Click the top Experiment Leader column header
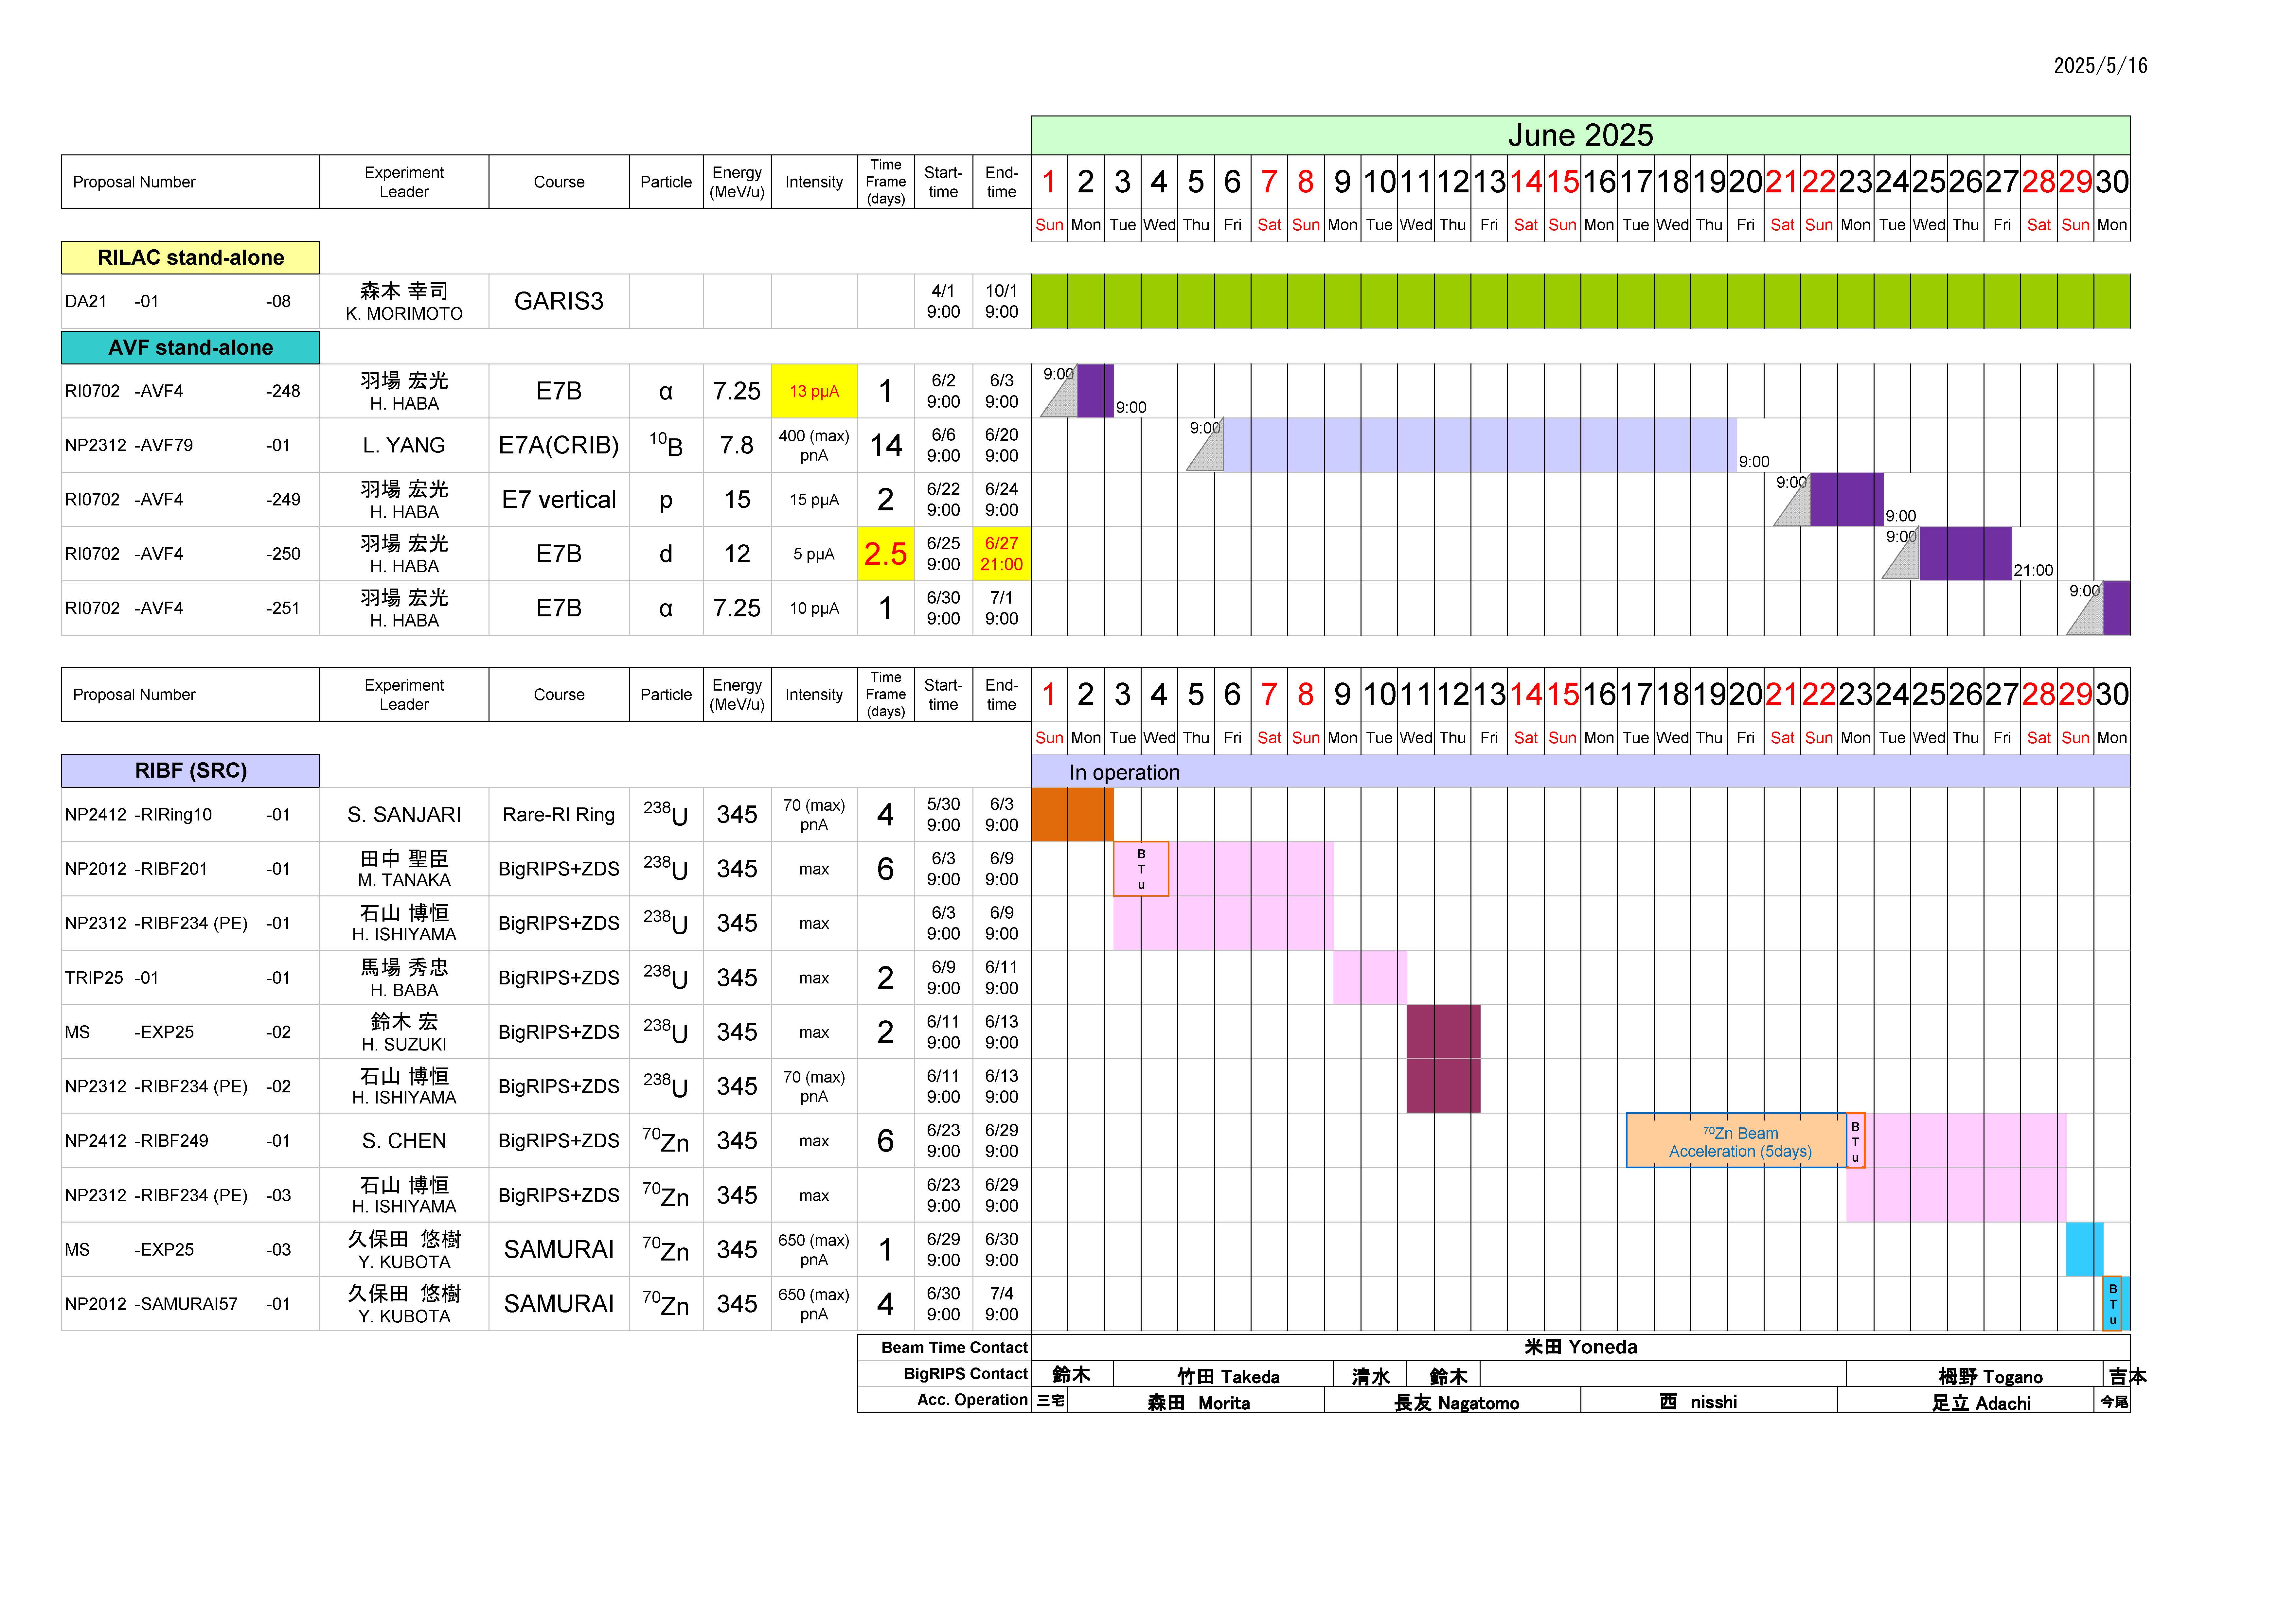This screenshot has width=2296, height=1623. (404, 182)
